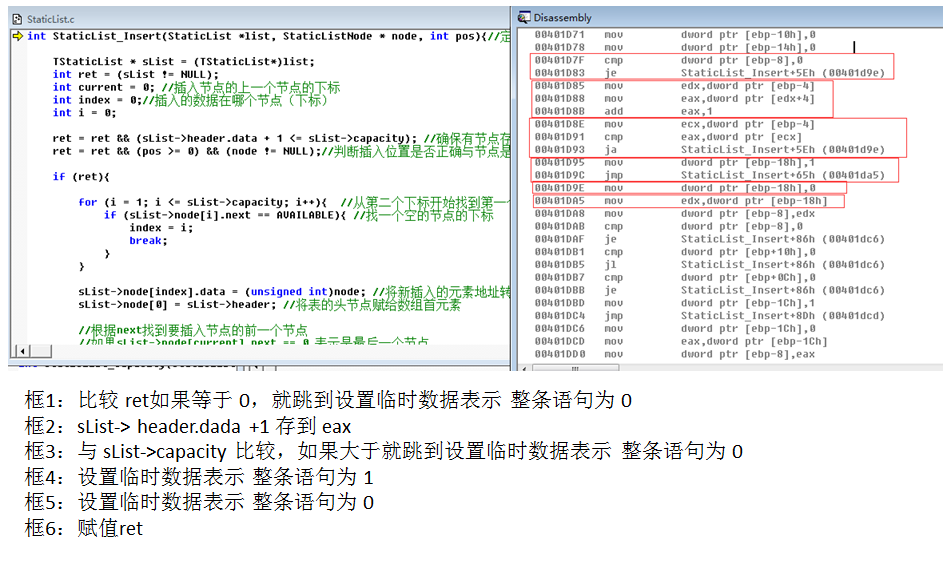Click the mov instruction at 00401D85
The width and height of the screenshot is (949, 561).
pos(674,85)
